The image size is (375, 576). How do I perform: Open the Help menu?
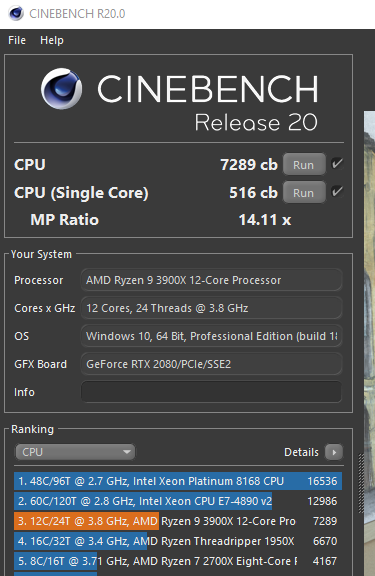52,40
